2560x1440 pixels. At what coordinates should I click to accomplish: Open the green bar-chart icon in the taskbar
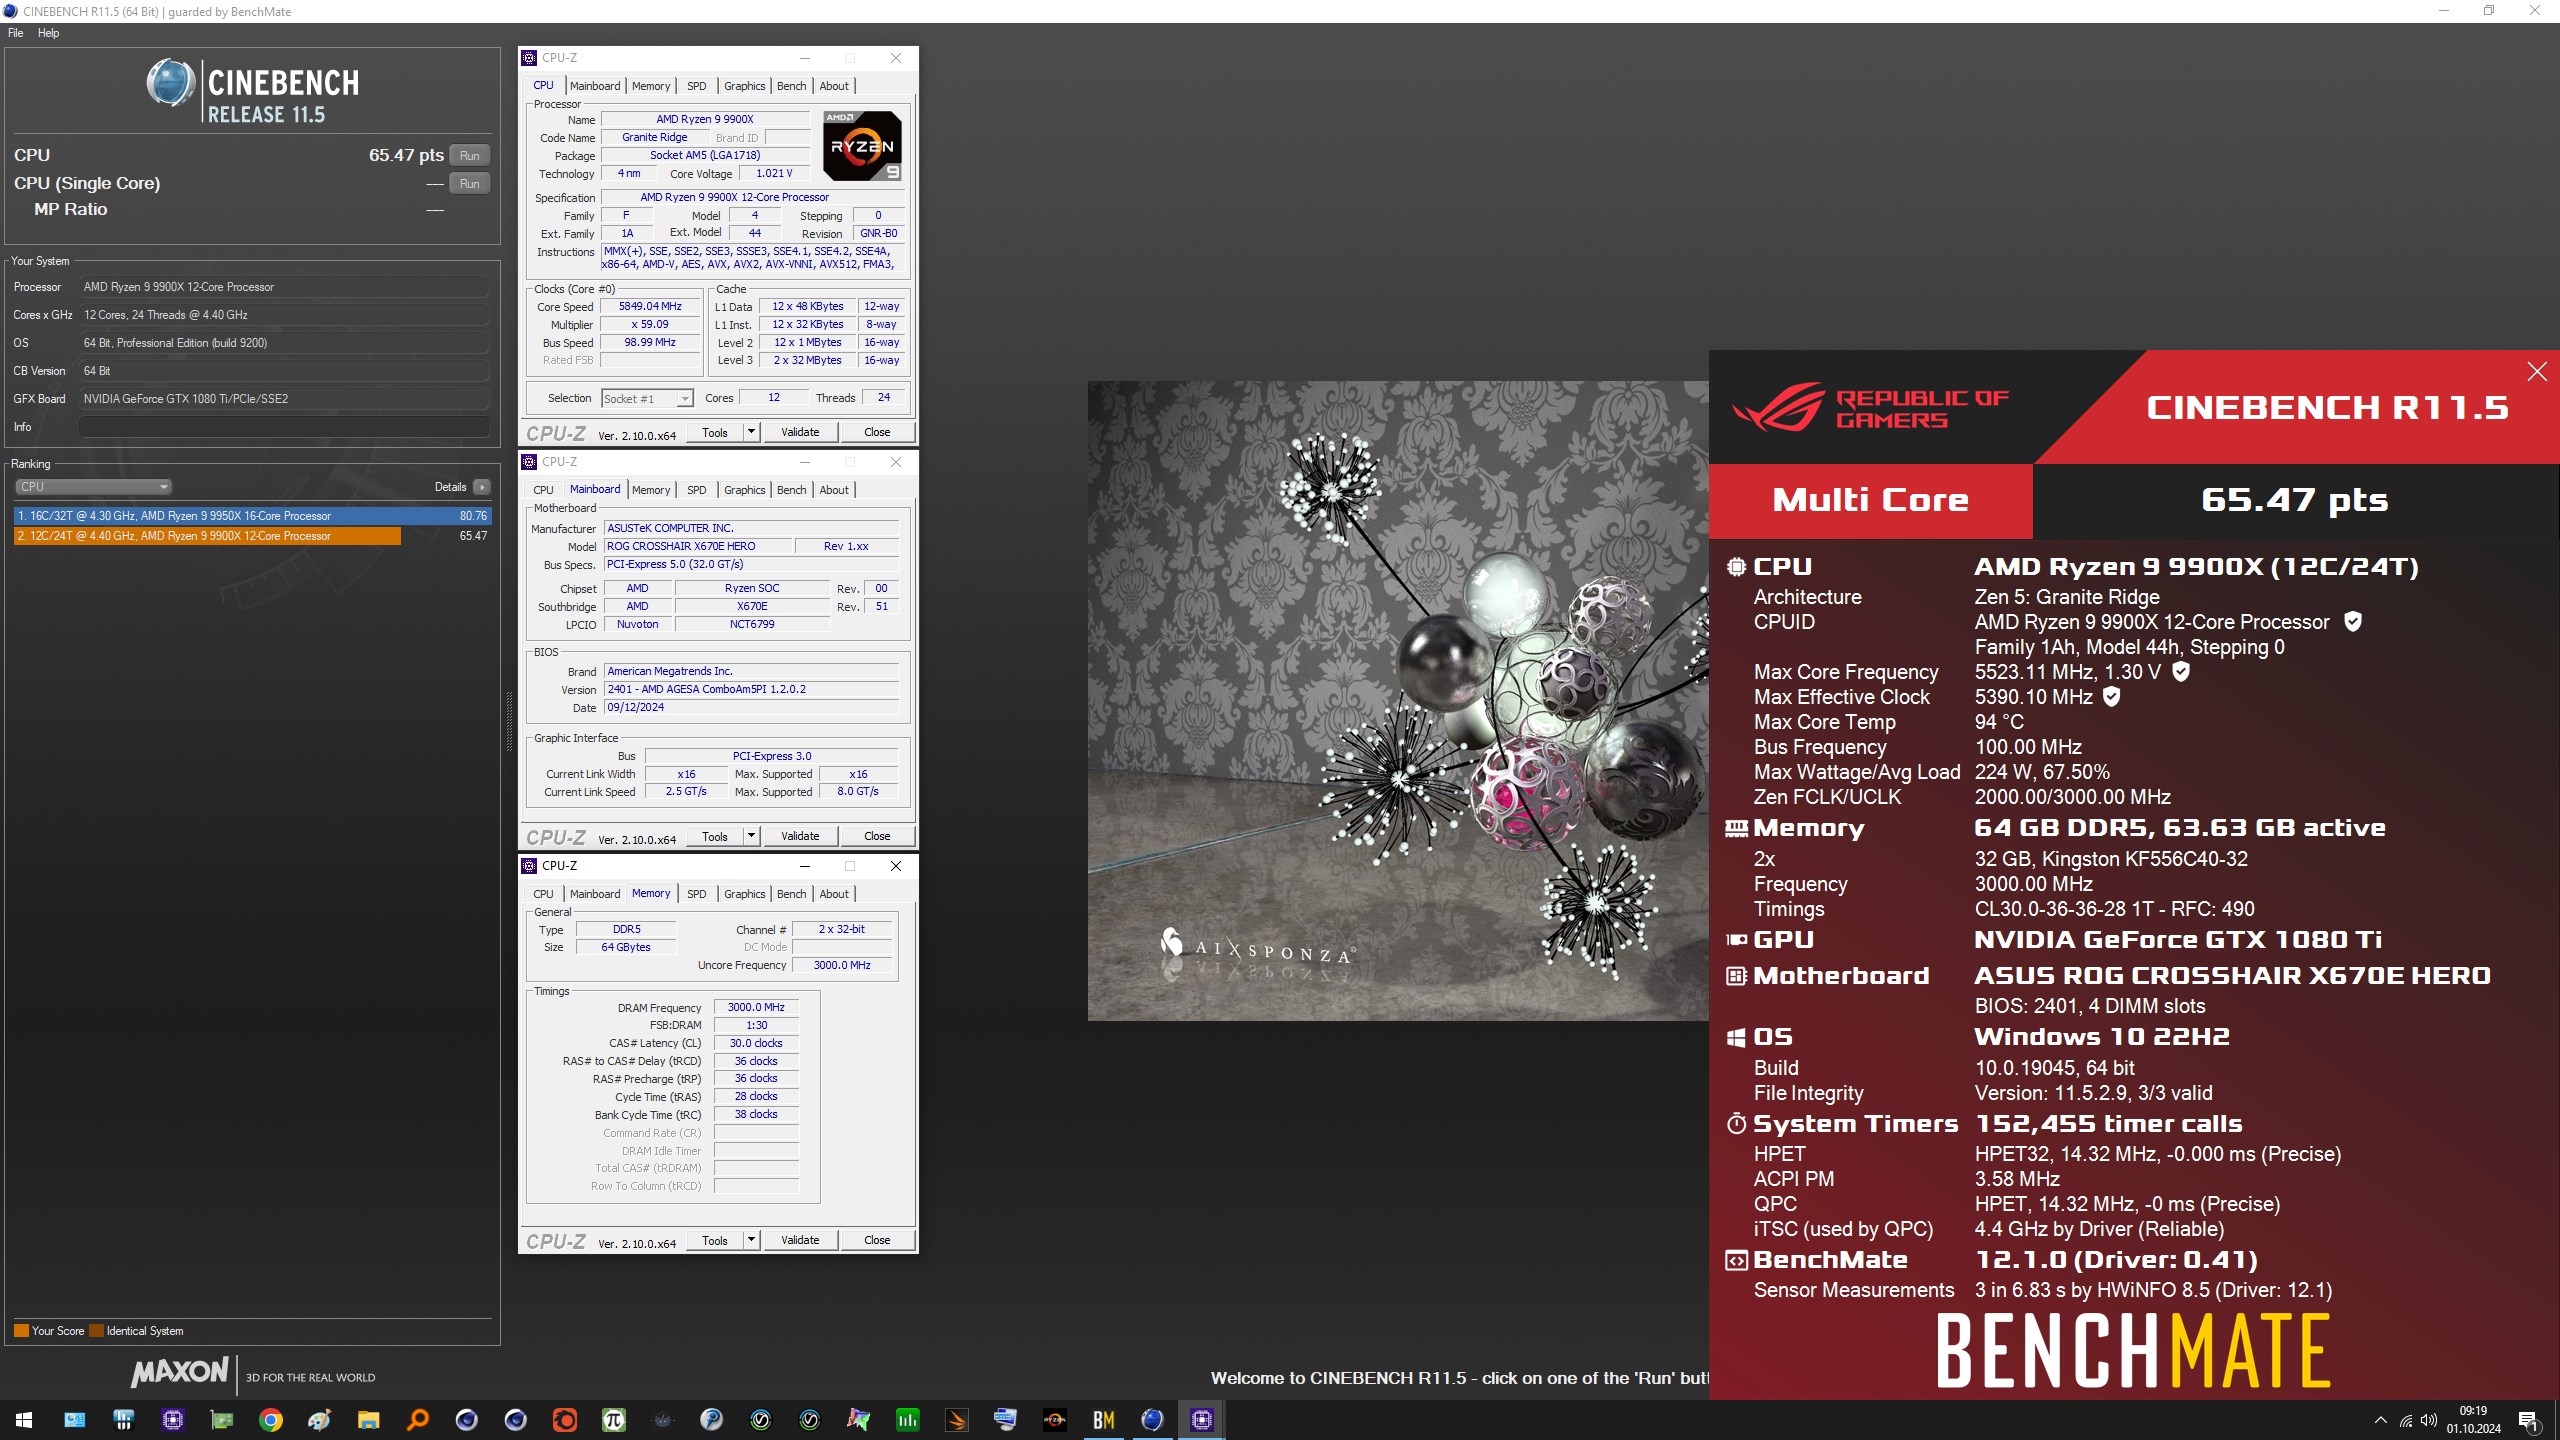tap(907, 1420)
